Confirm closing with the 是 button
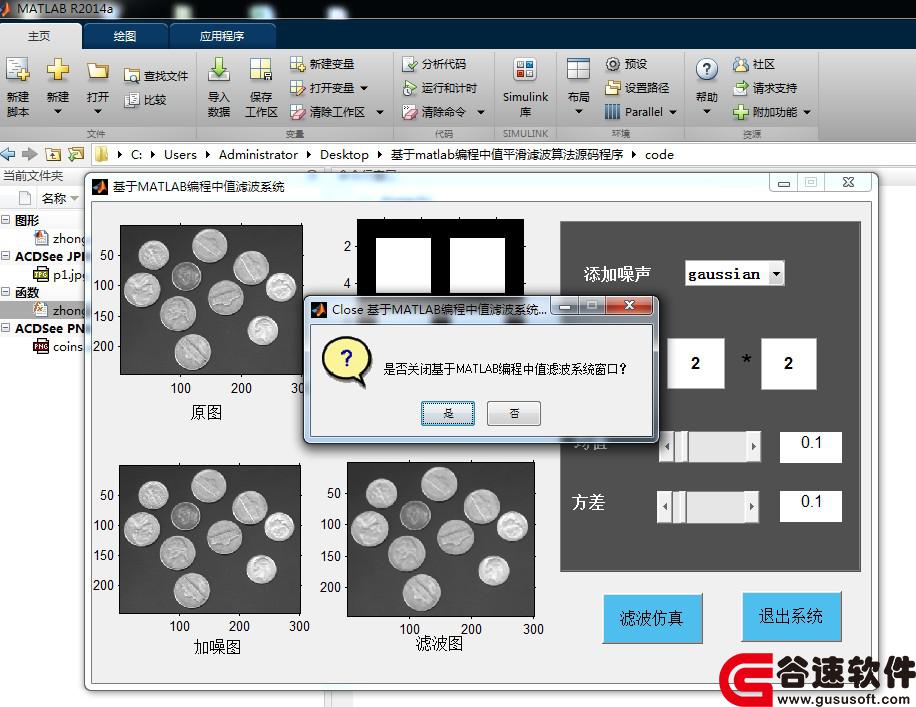The width and height of the screenshot is (916, 707). 447,414
